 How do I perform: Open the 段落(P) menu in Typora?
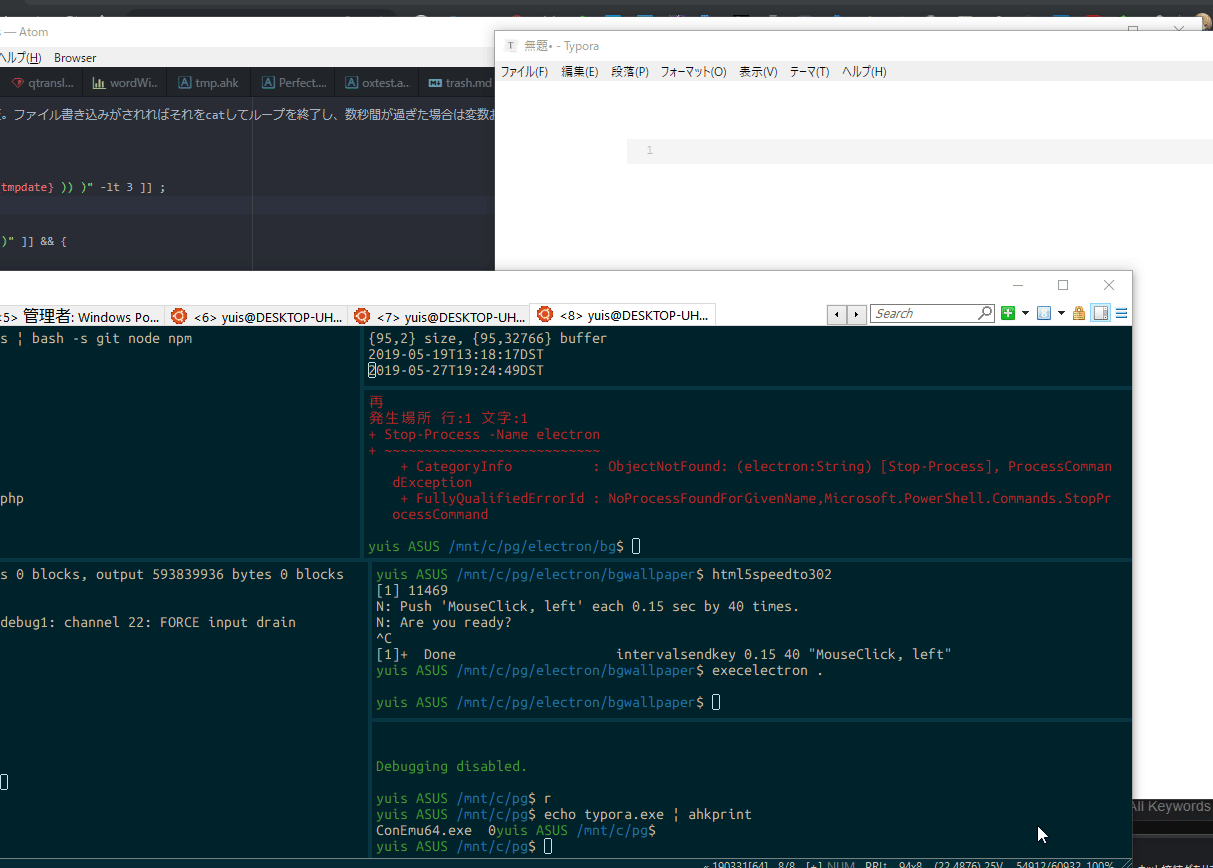pos(630,72)
